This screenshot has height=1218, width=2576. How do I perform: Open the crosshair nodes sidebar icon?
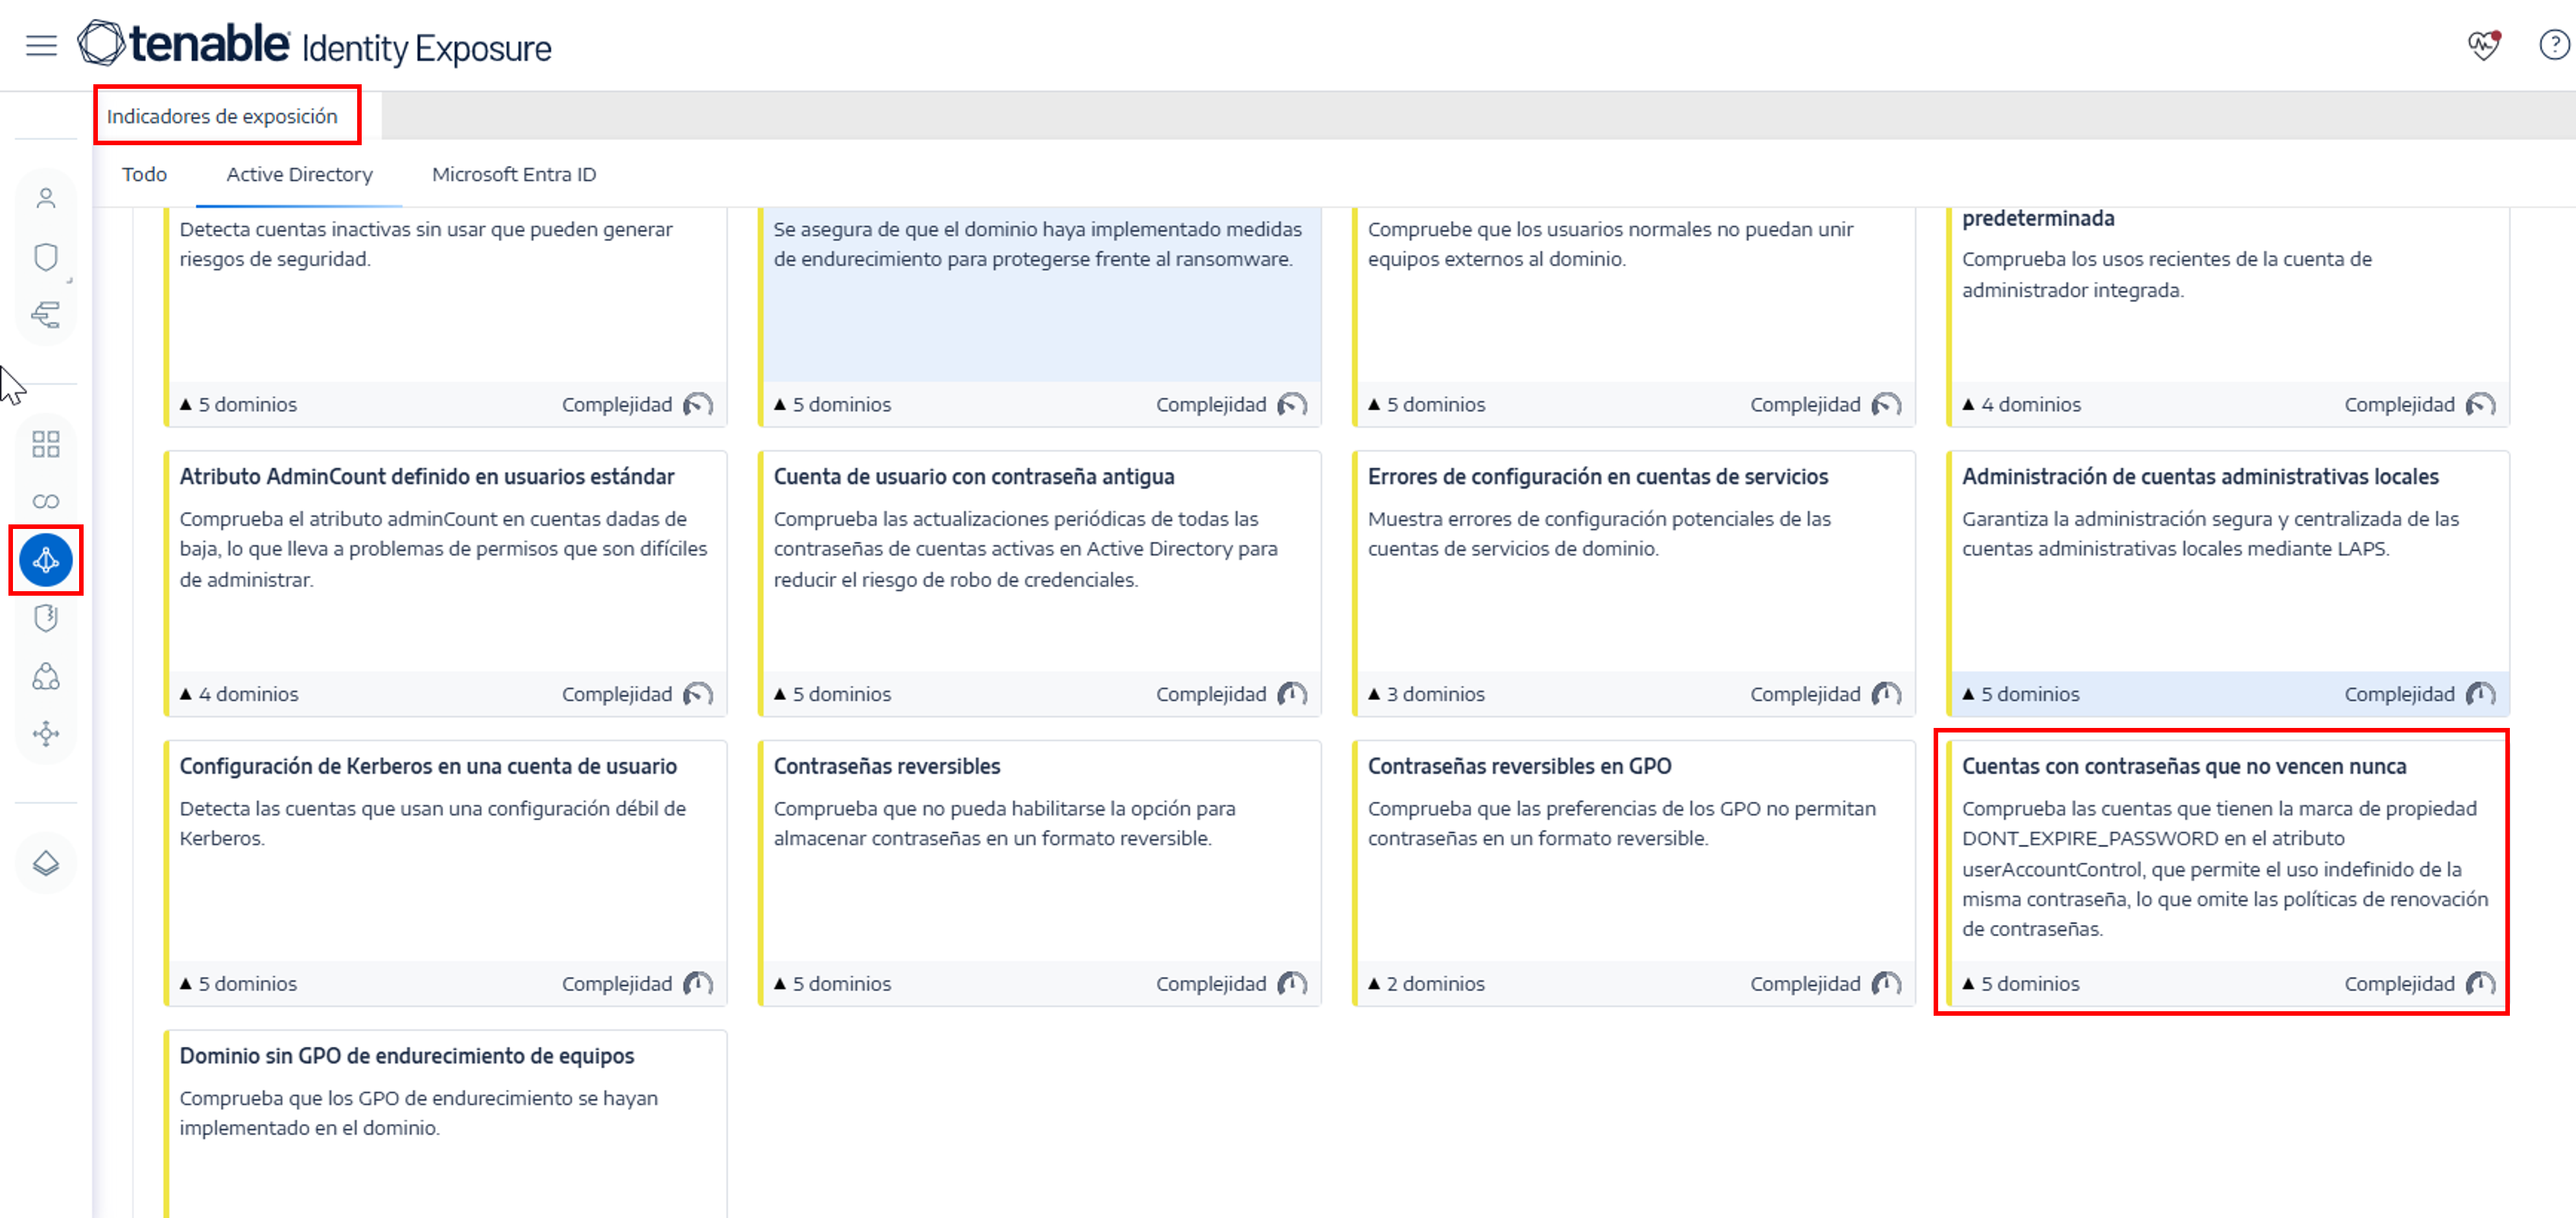tap(46, 735)
